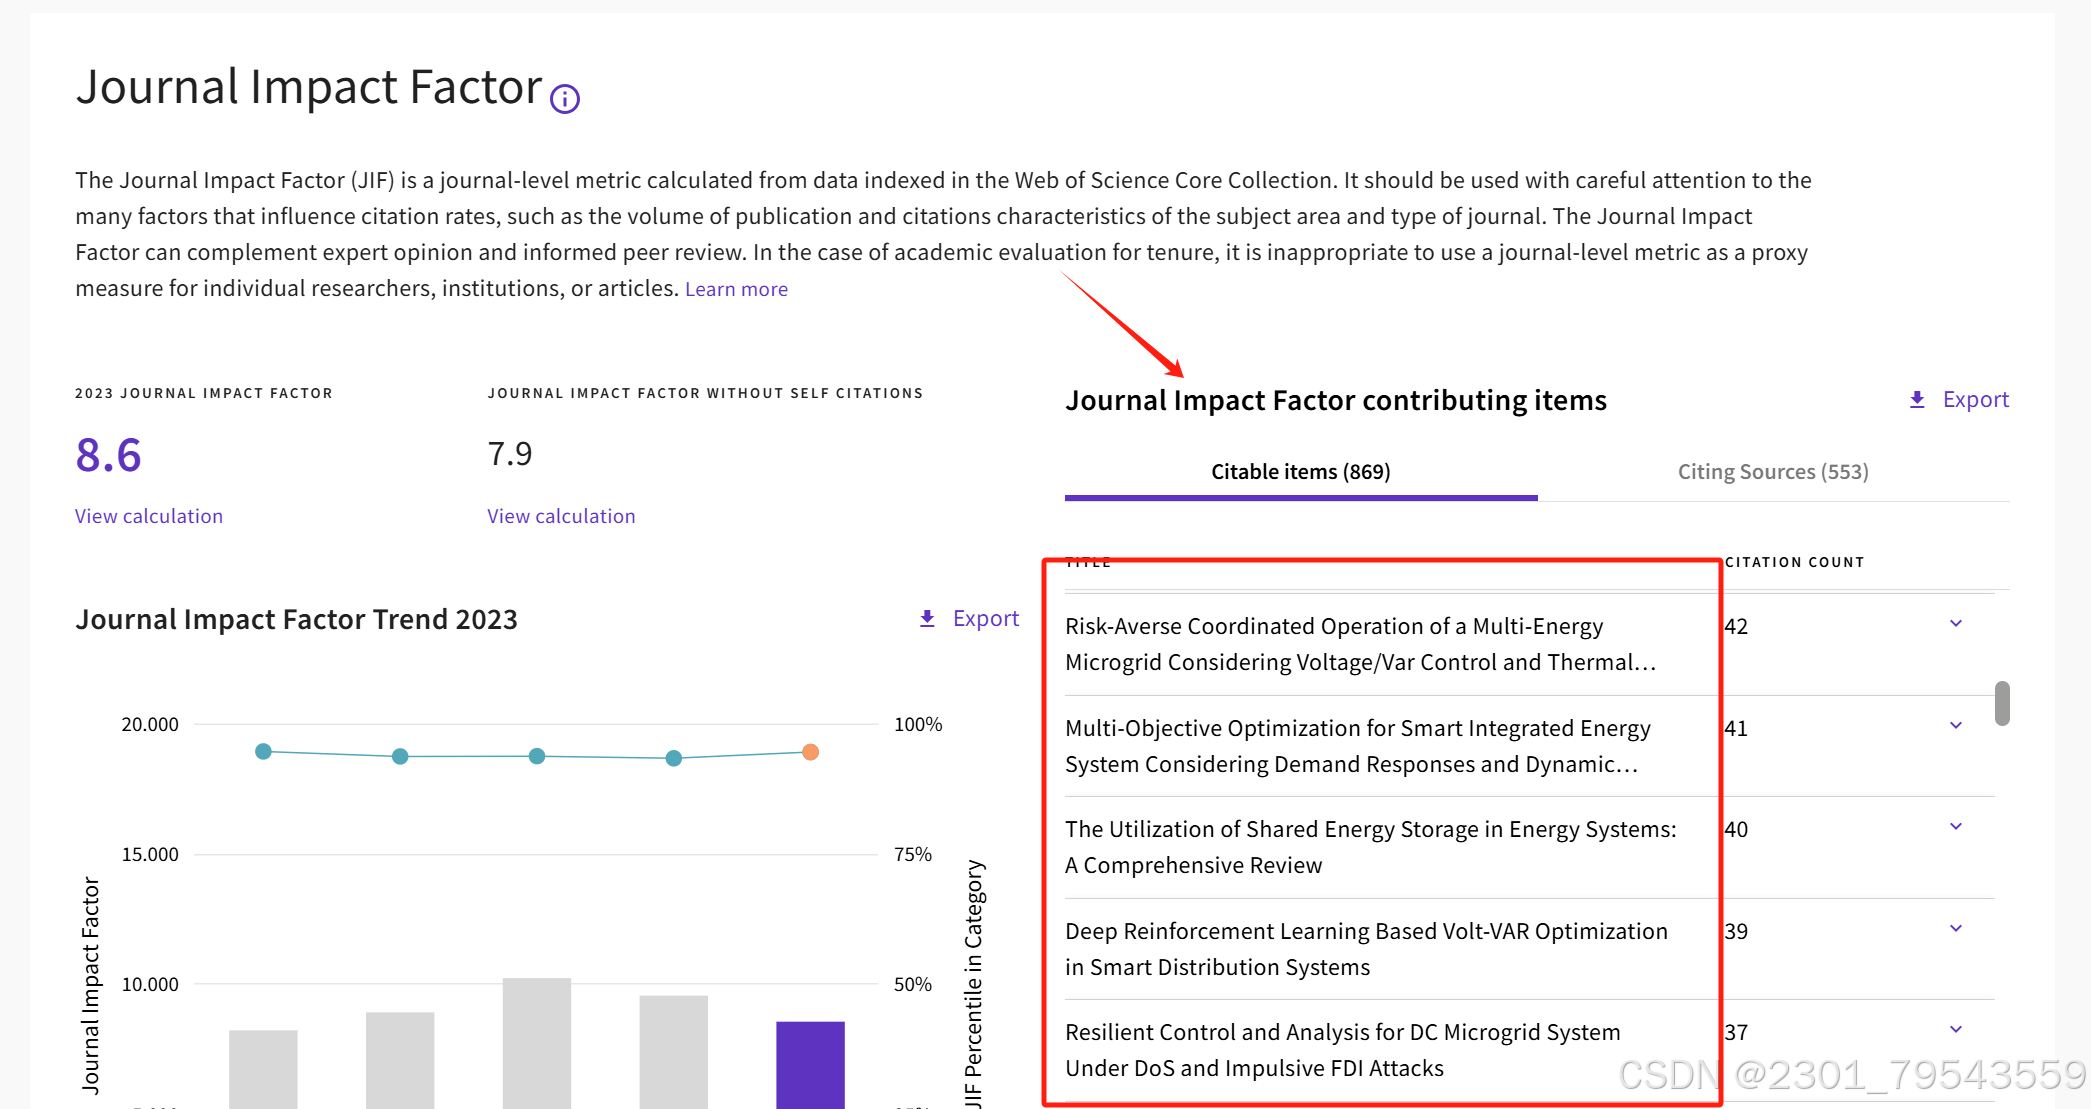Click the purple 2023 bar in chart
Viewport: 2091px width, 1109px height.
810,1064
